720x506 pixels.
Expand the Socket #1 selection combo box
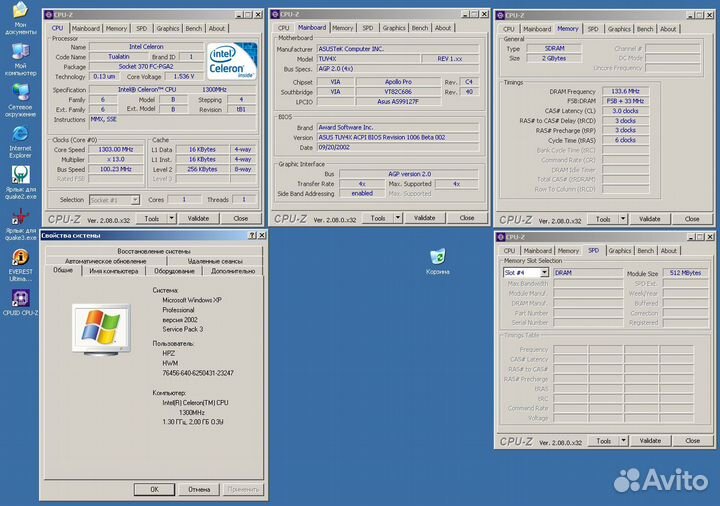point(134,200)
